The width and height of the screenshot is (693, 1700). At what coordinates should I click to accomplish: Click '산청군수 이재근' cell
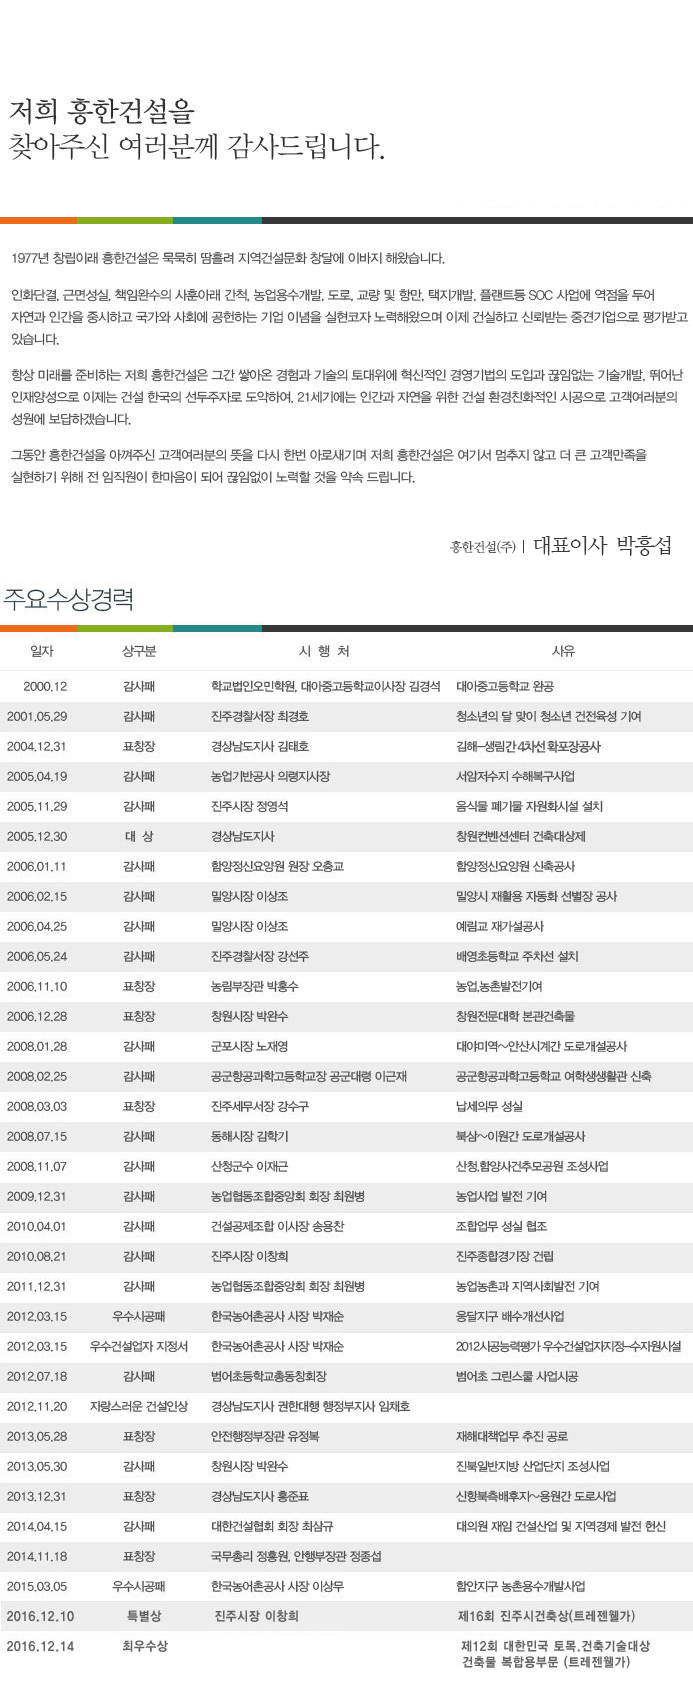[x=249, y=1166]
